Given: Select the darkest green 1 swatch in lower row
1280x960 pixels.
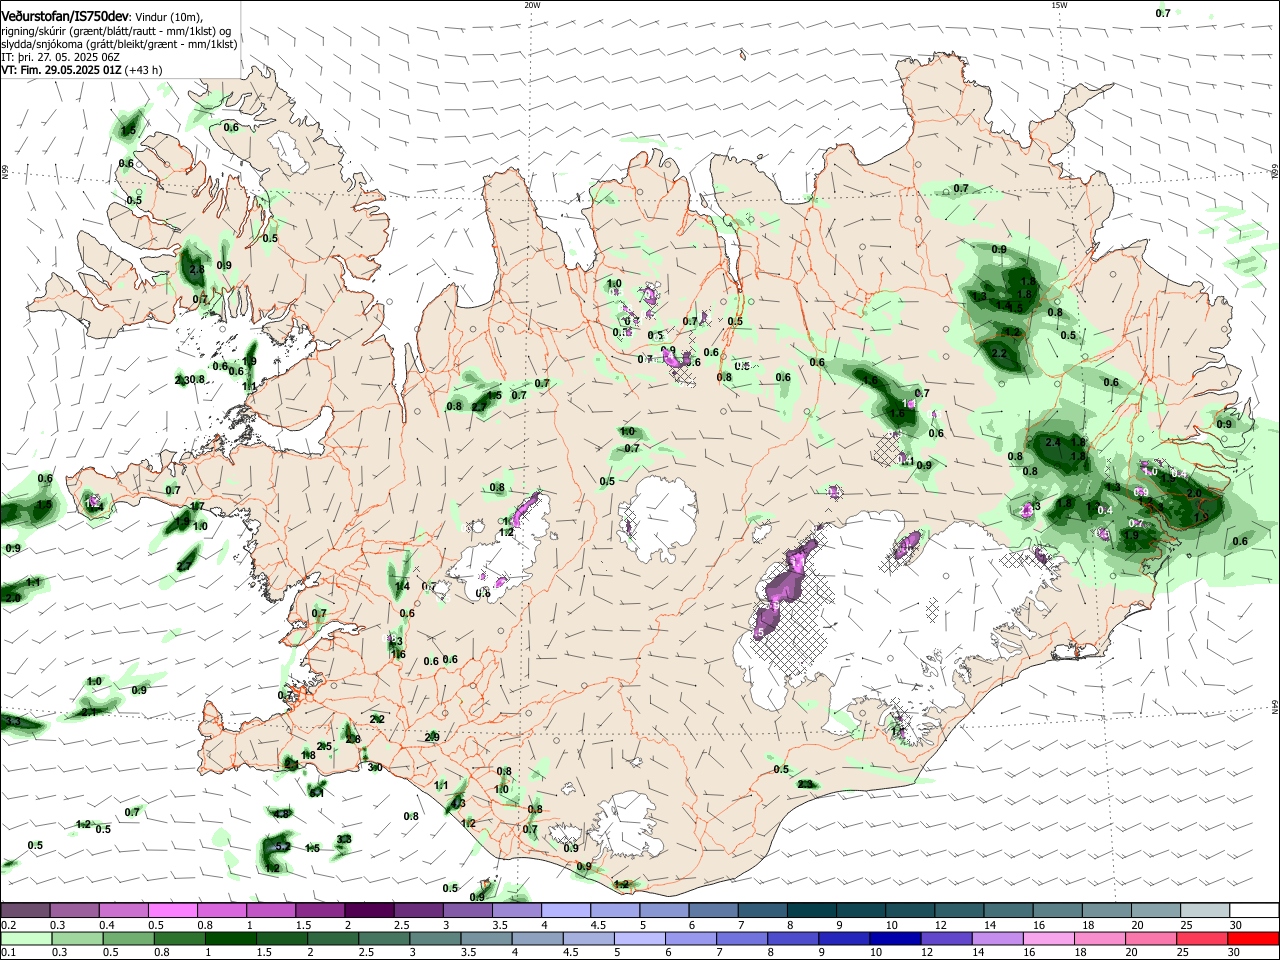Looking at the screenshot, I should (230, 938).
